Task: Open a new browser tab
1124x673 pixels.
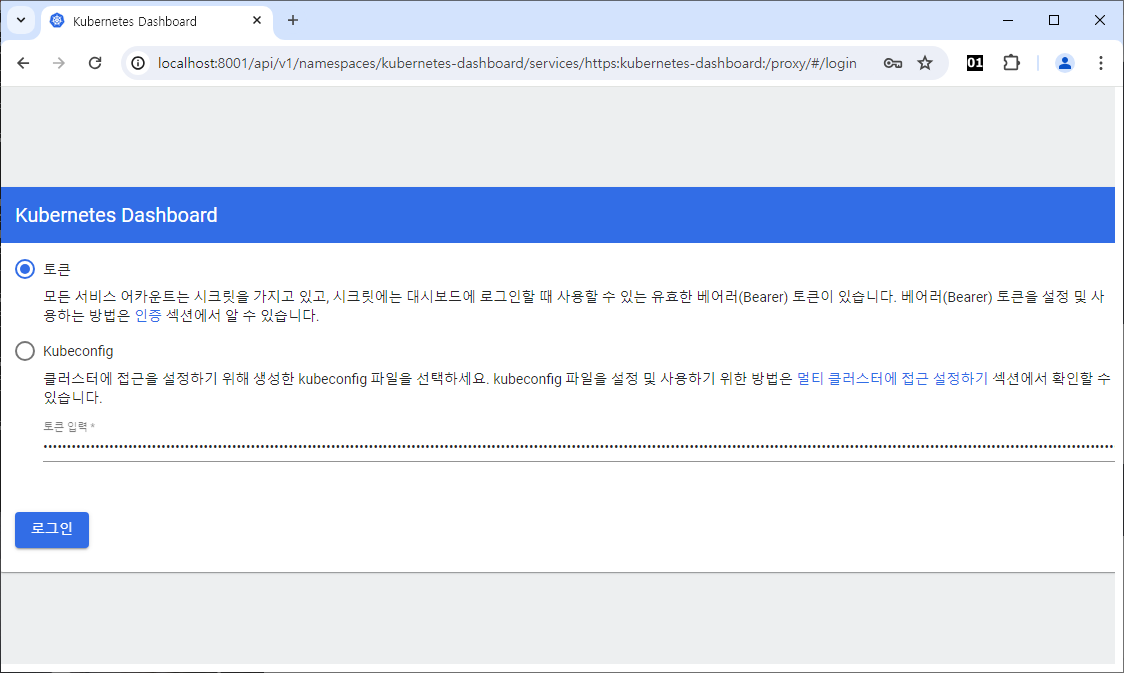Action: pos(292,20)
